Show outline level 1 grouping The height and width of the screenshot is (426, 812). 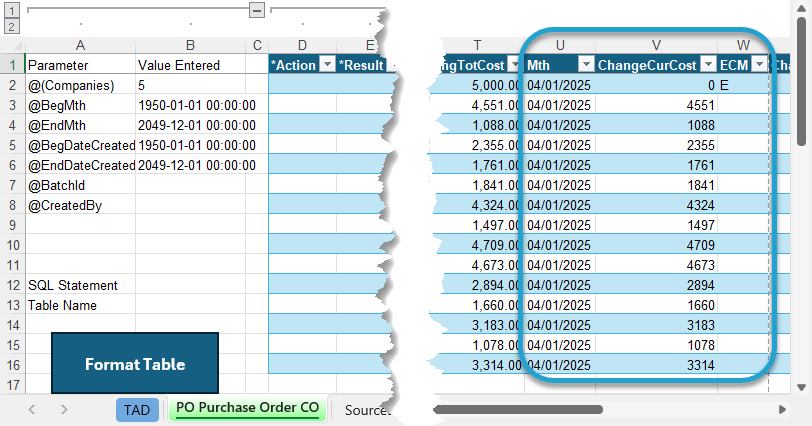11,10
